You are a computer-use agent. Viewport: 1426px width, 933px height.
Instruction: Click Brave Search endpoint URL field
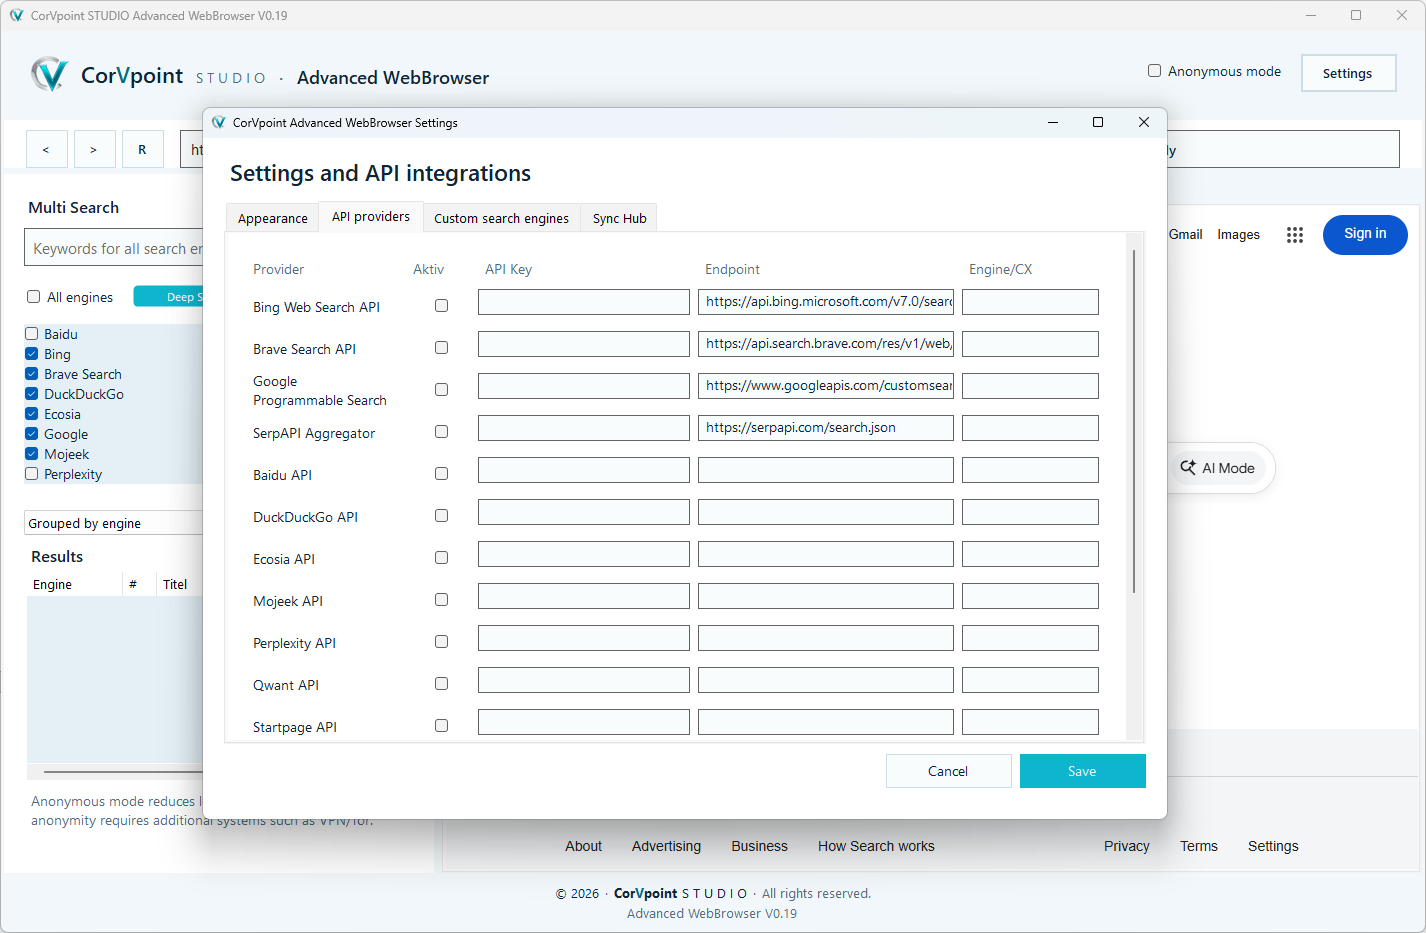click(x=826, y=344)
